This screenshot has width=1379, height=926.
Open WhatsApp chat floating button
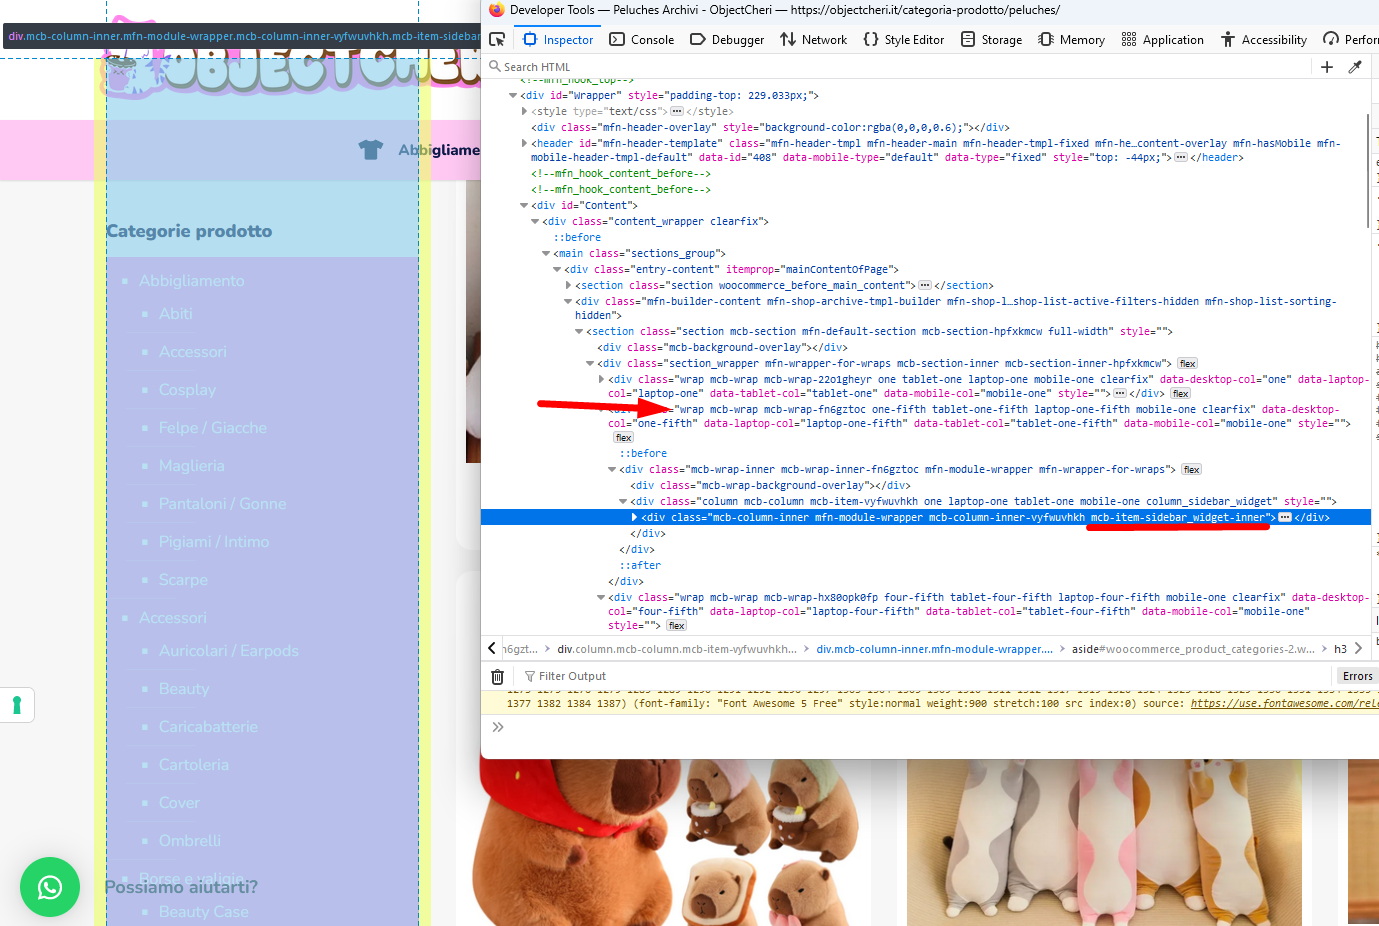[x=50, y=887]
